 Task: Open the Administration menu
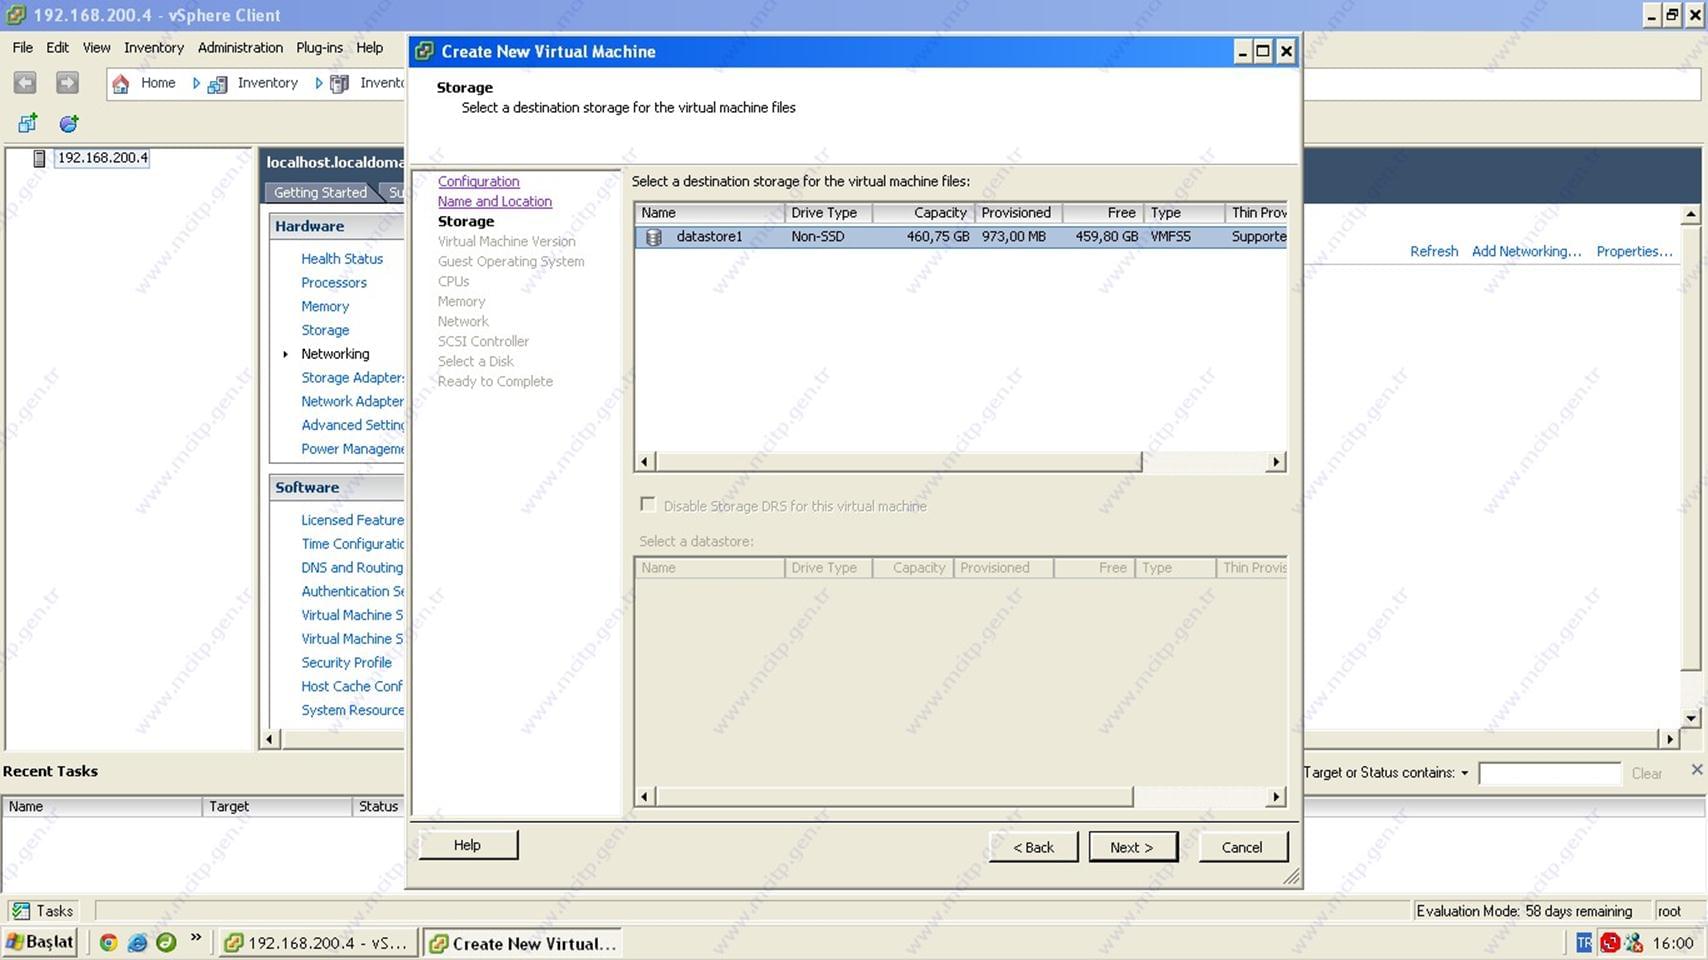[x=240, y=47]
